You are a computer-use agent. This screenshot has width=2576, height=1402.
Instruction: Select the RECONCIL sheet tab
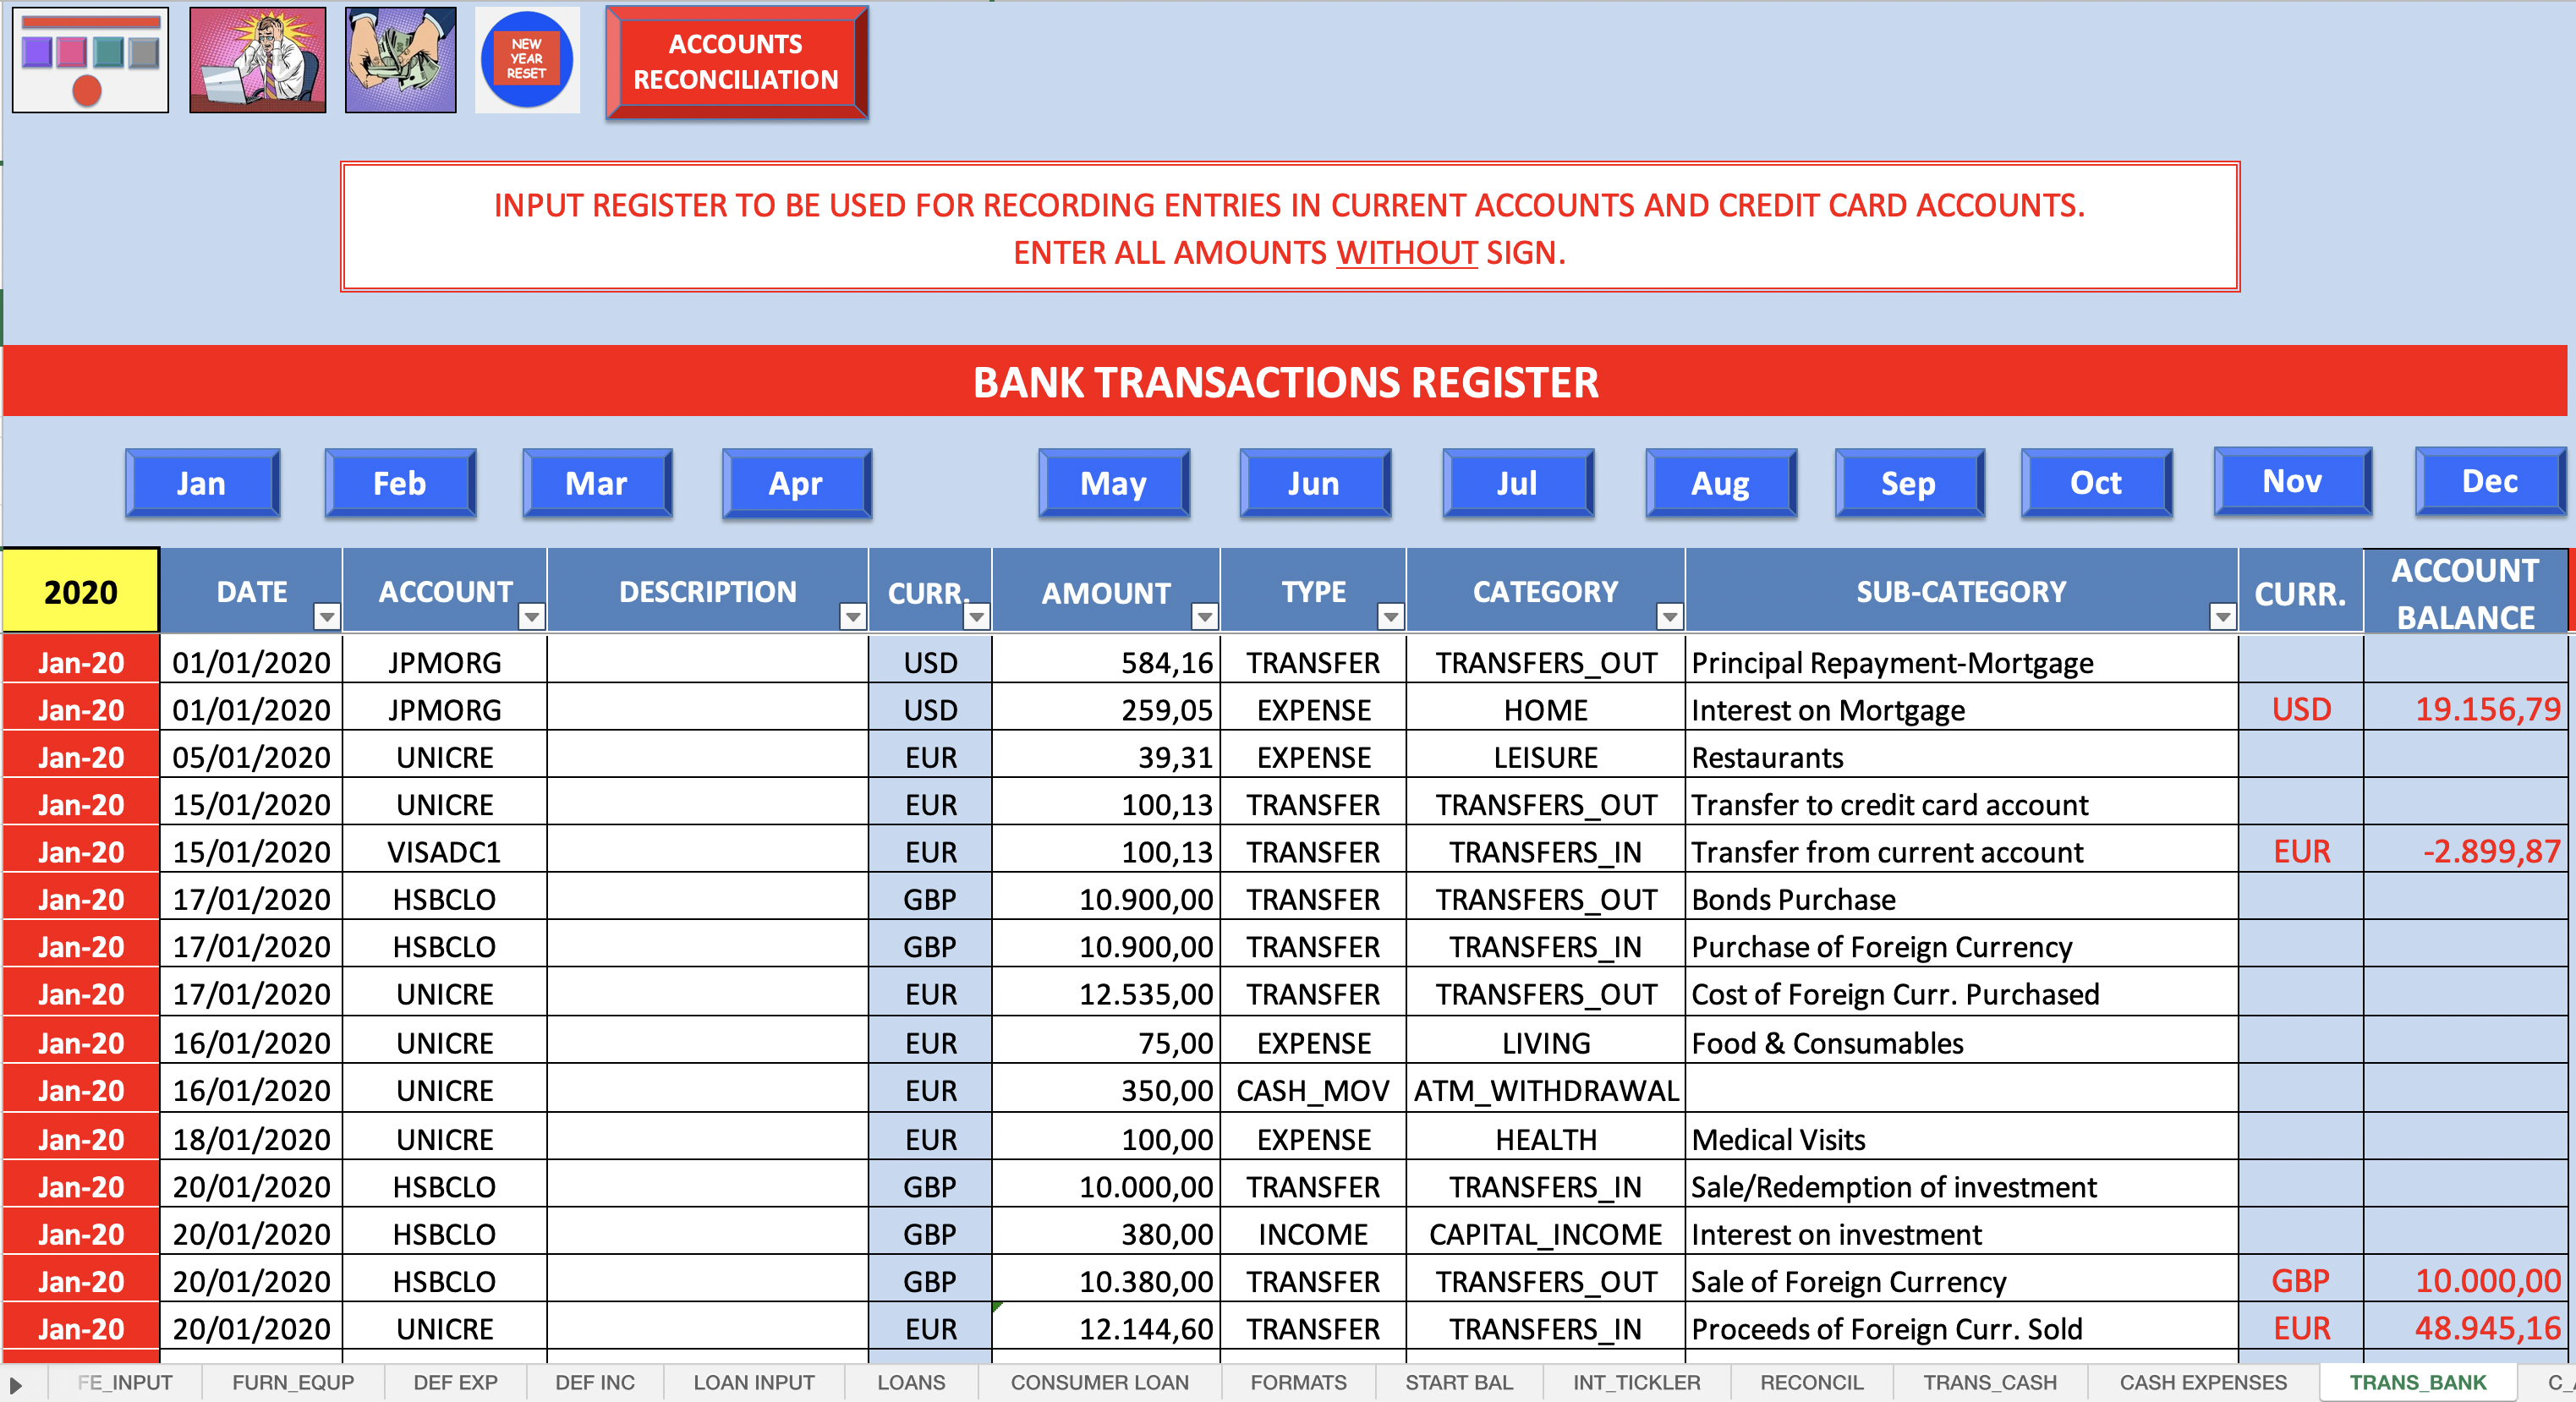(x=1811, y=1382)
